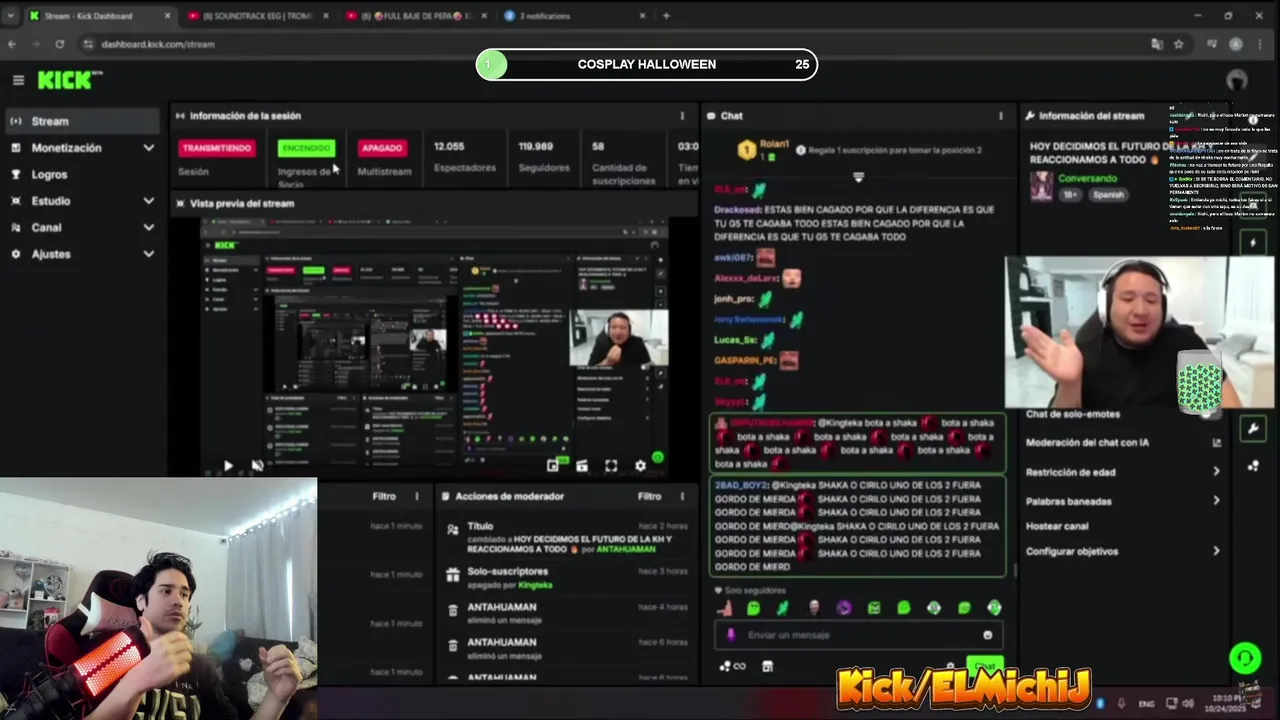This screenshot has height=720, width=1280.
Task: Open stream preview settings gear
Action: coord(640,466)
